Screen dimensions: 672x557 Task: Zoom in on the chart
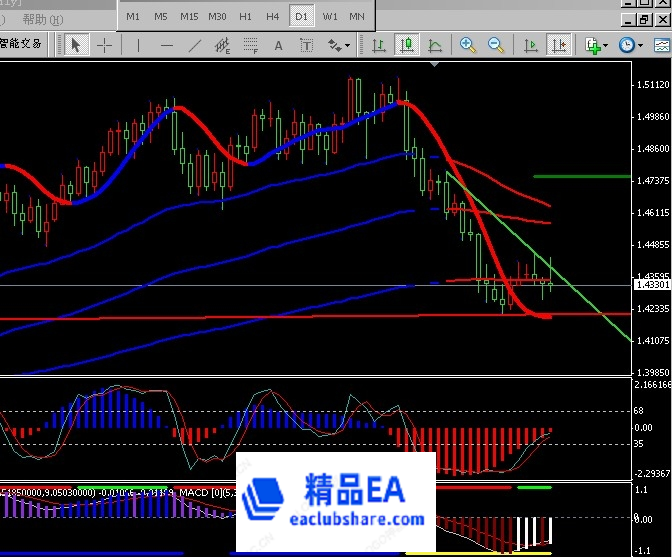[x=467, y=45]
